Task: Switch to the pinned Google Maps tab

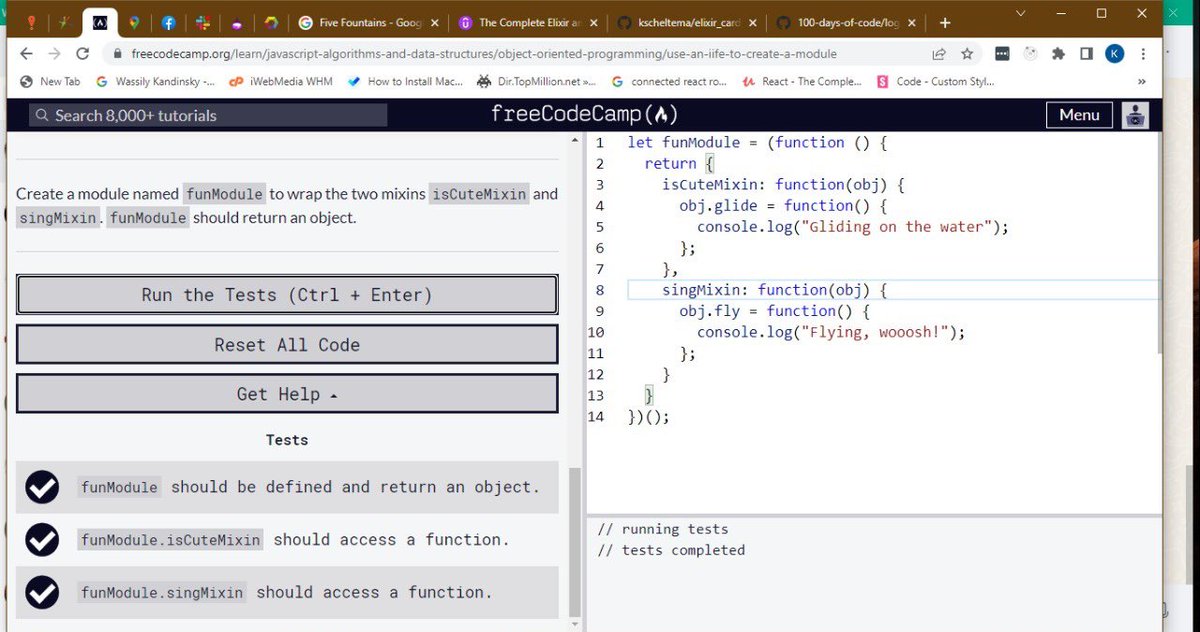Action: click(x=132, y=22)
